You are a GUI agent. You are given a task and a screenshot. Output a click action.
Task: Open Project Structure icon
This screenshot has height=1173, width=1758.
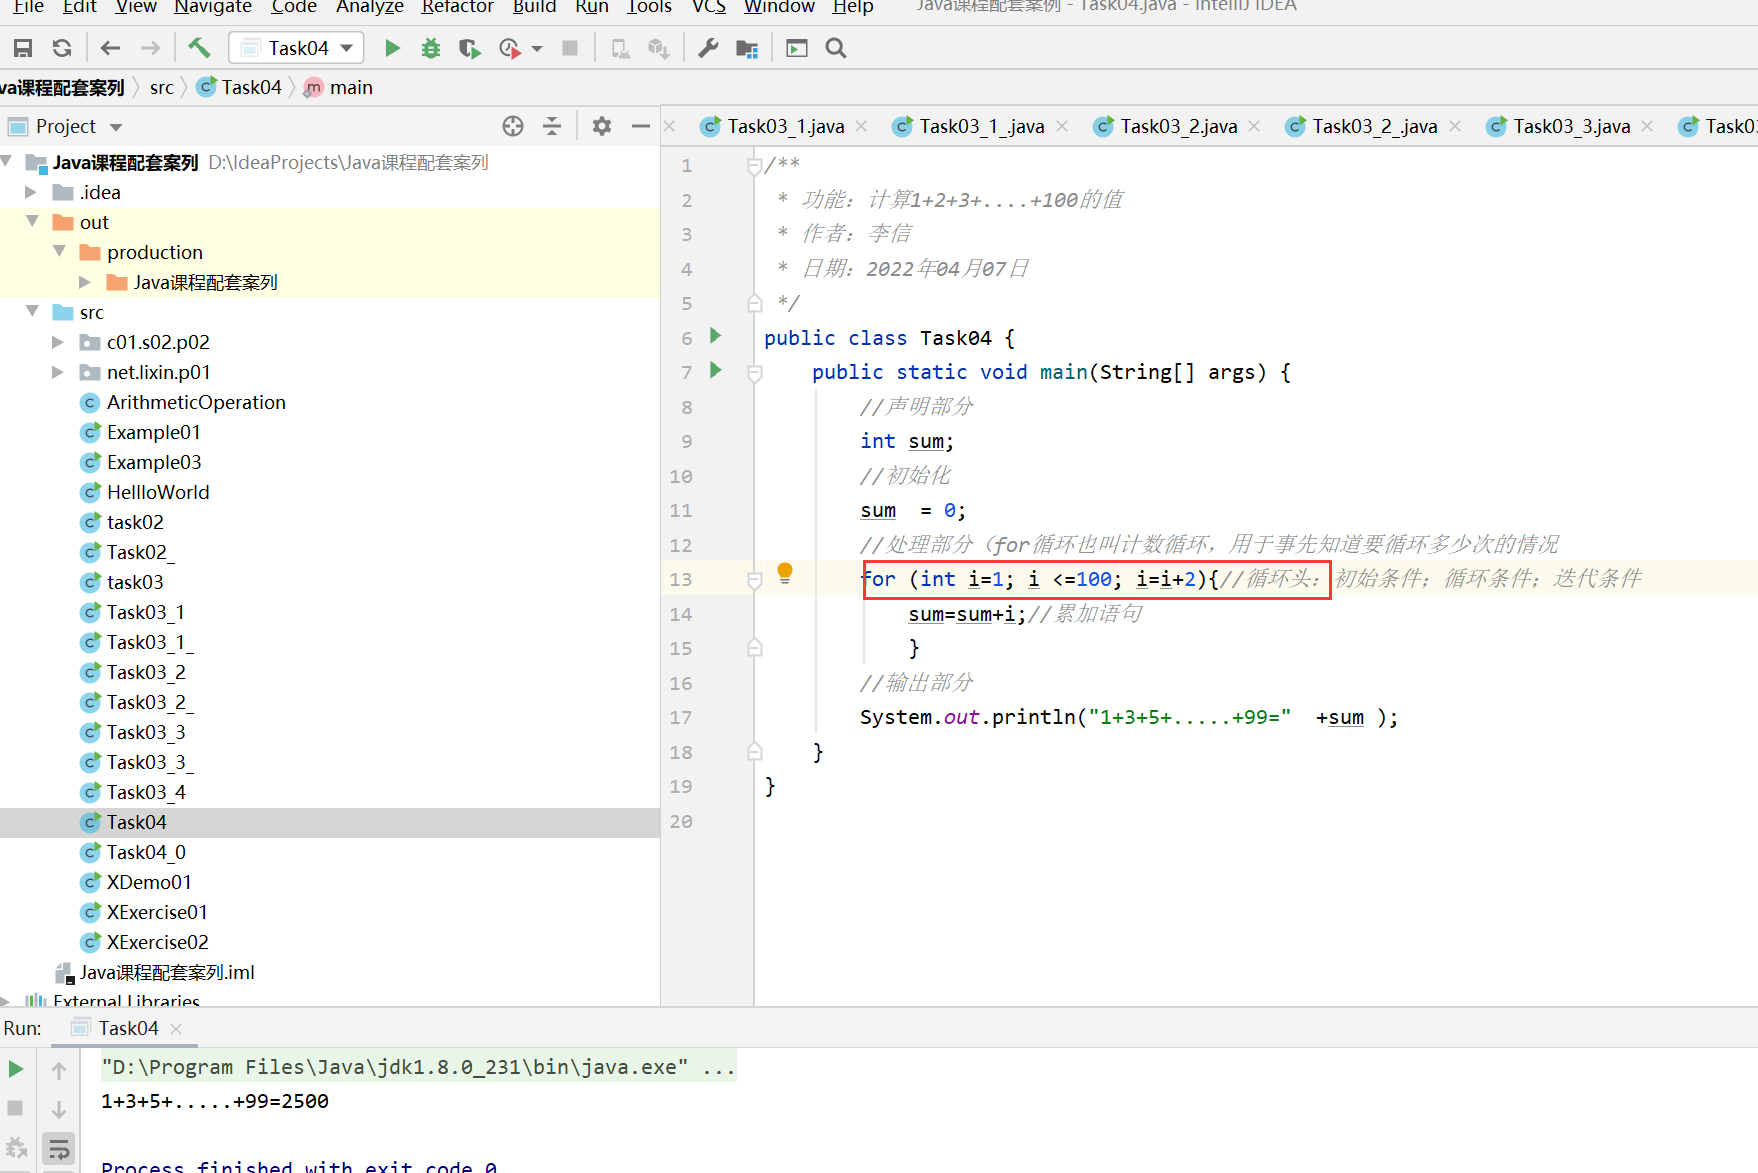tap(747, 48)
